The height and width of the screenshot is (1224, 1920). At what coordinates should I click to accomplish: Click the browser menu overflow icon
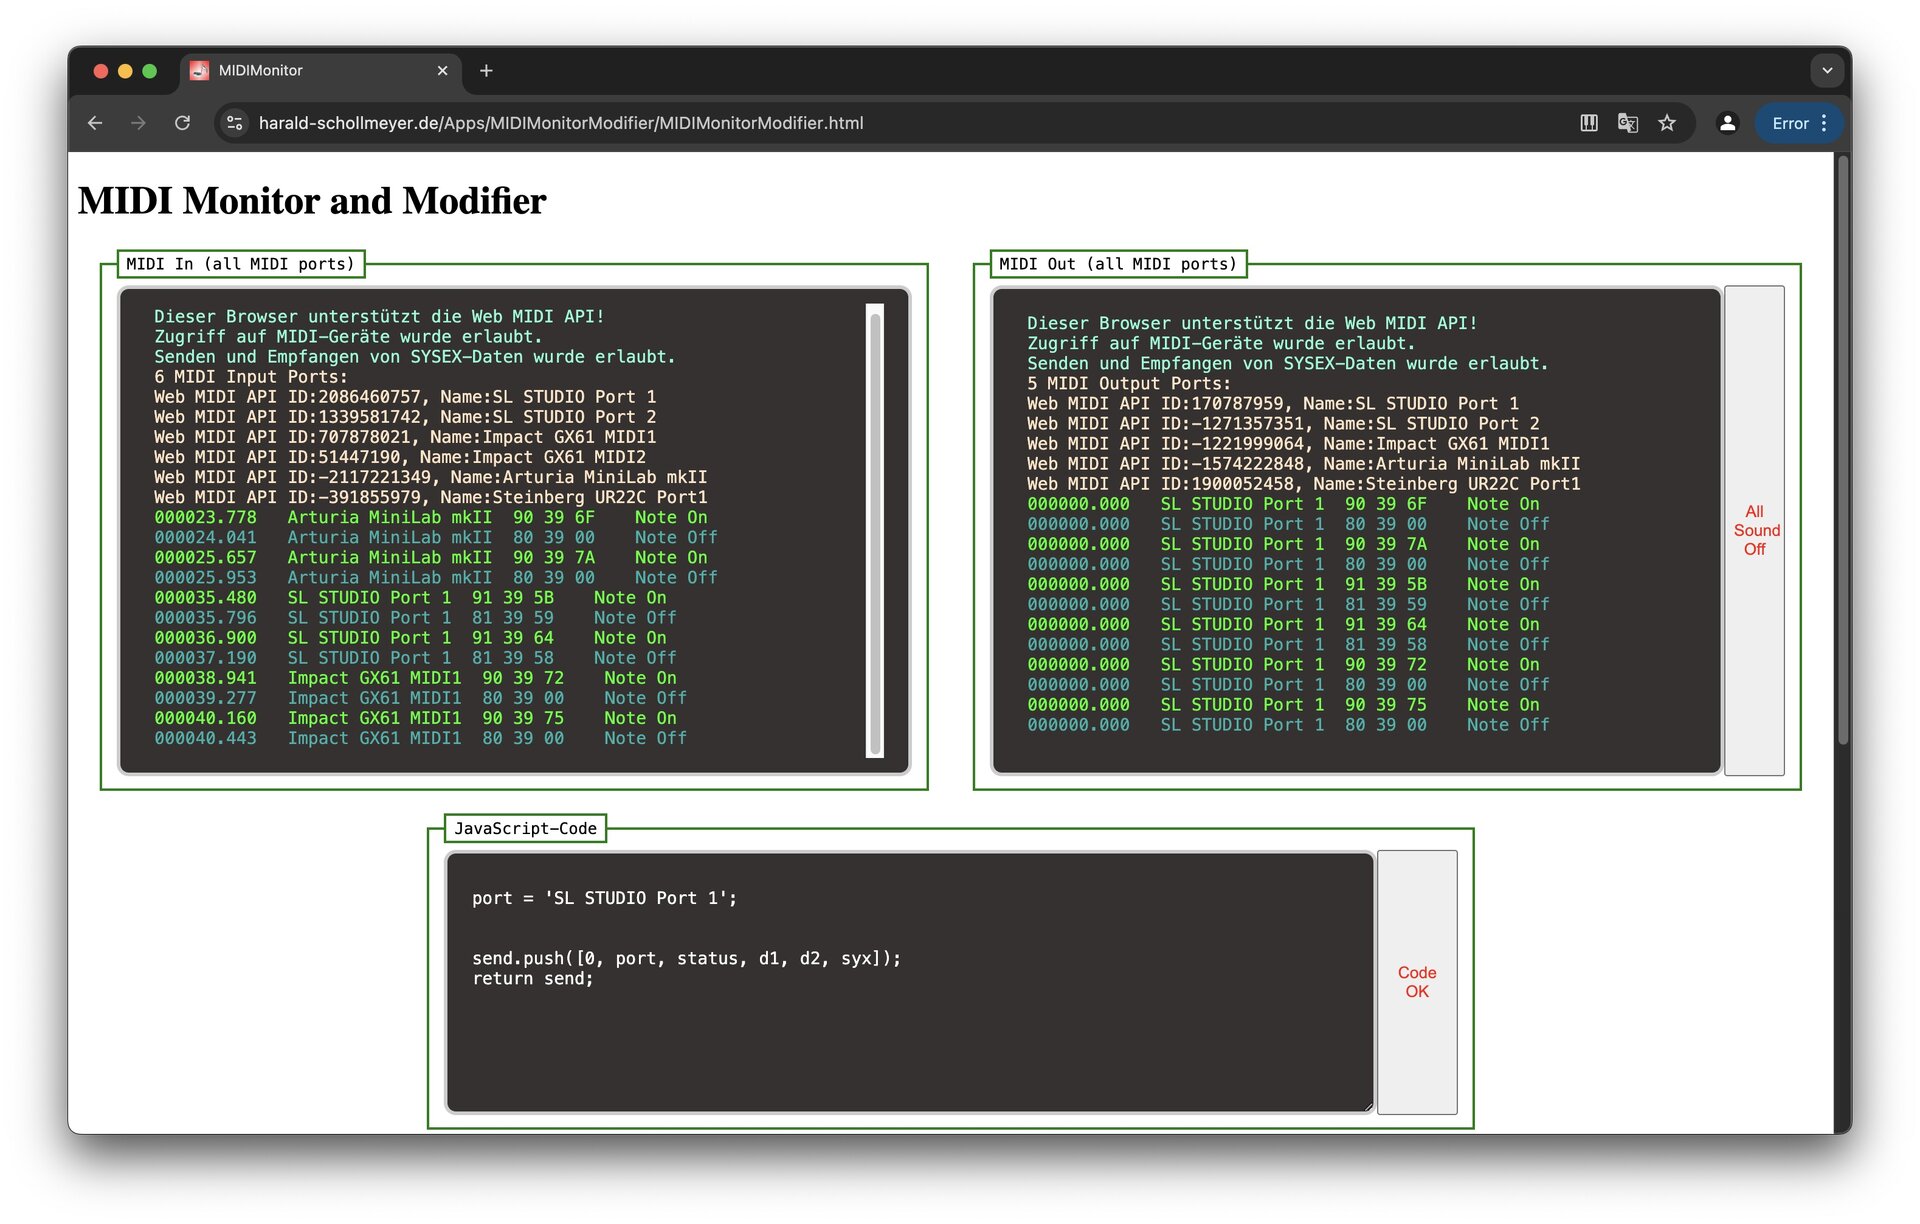coord(1830,123)
